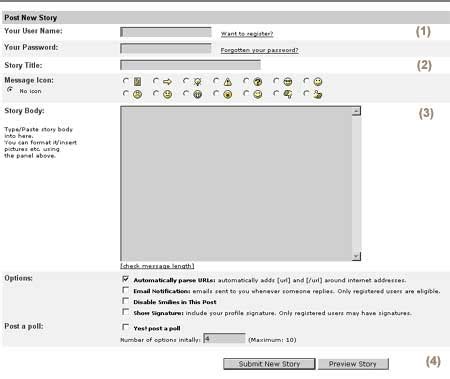This screenshot has height=379, width=450.
Task: Click the happy smiley face icon
Action: pyautogui.click(x=318, y=82)
